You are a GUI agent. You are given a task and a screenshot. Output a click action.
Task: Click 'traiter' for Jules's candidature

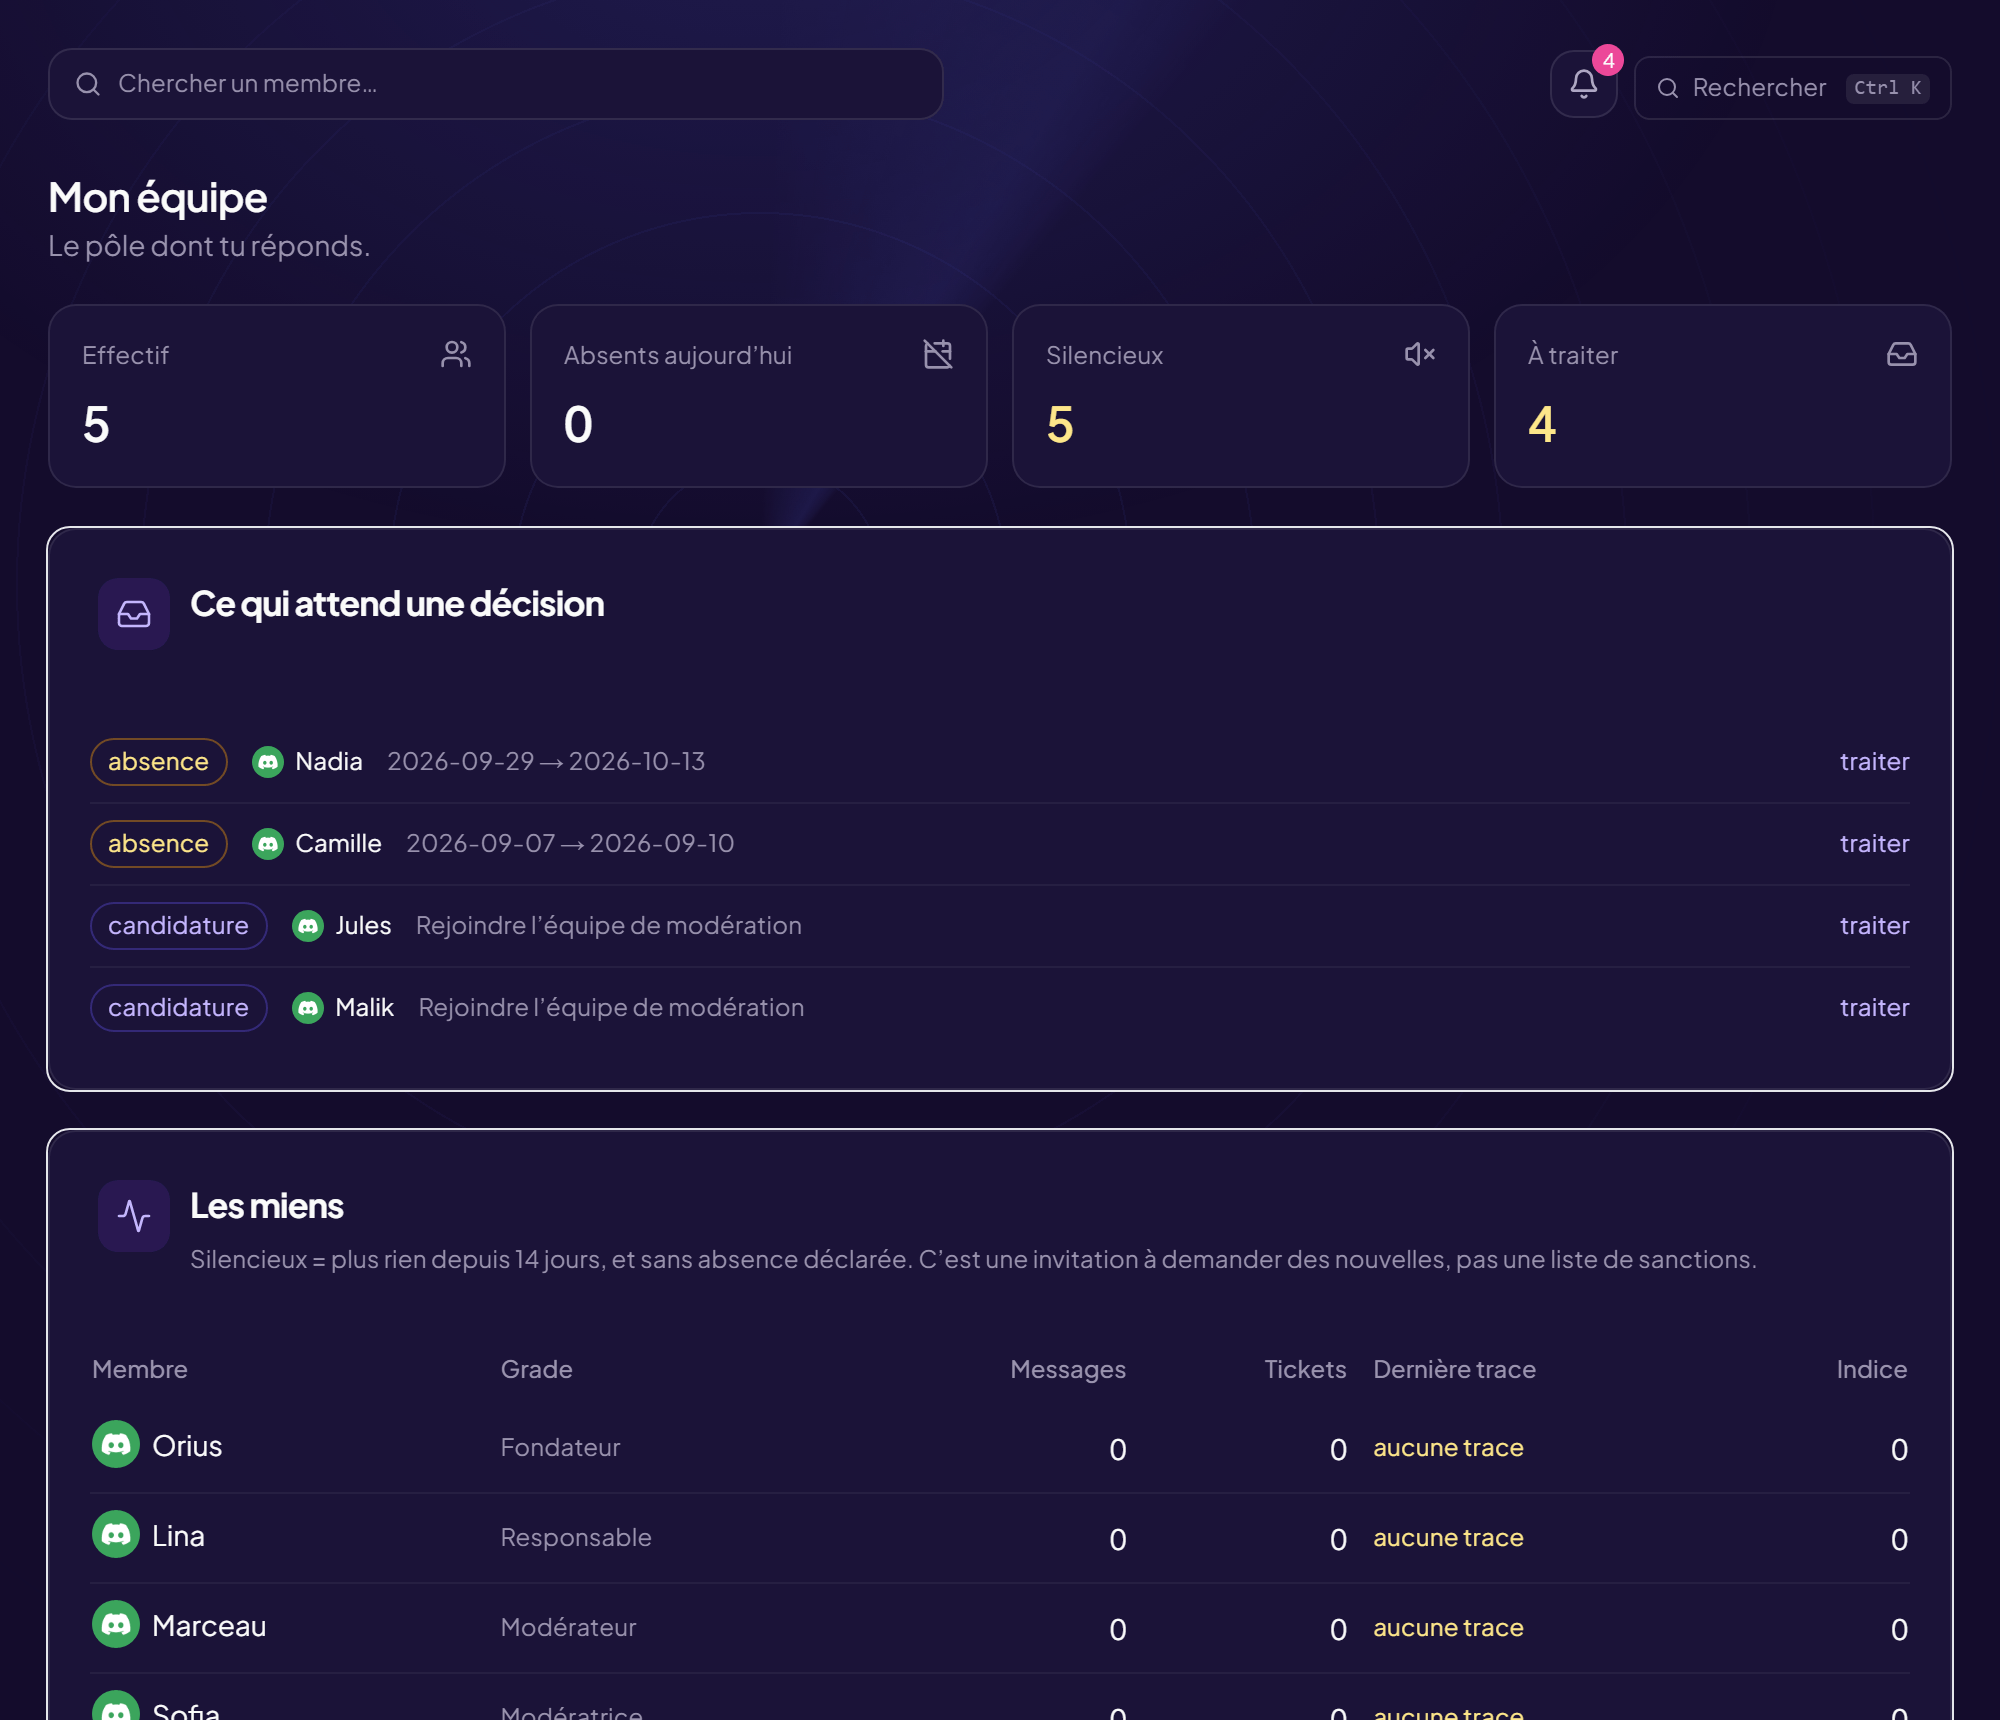(x=1874, y=926)
